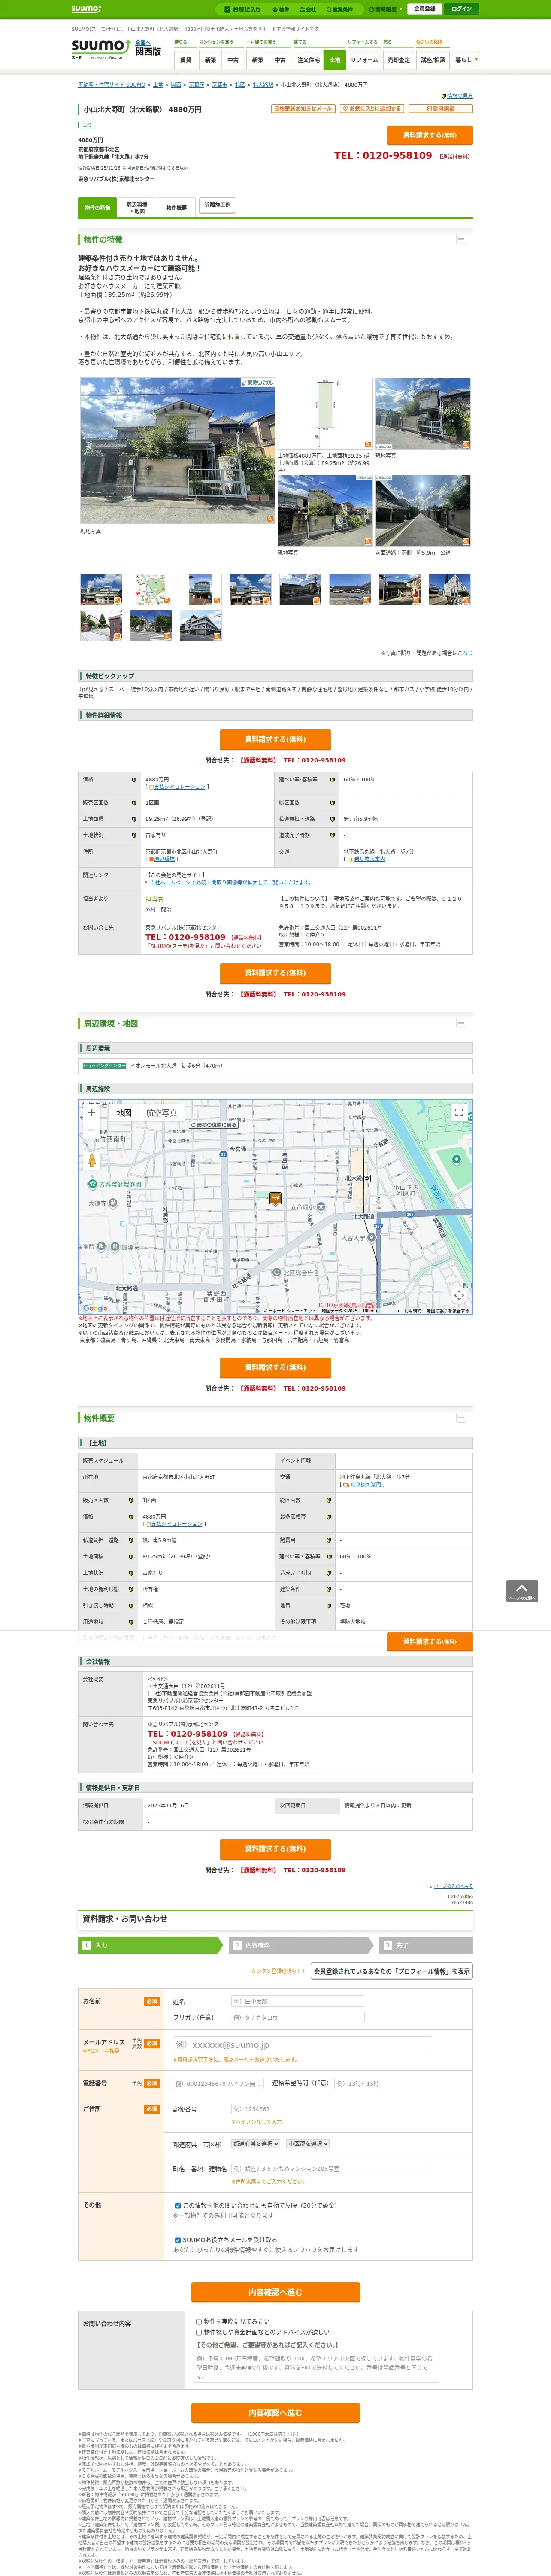This screenshot has width=551, height=2576.
Task: Click the orange 土地 marker on the map
Action: click(275, 1198)
